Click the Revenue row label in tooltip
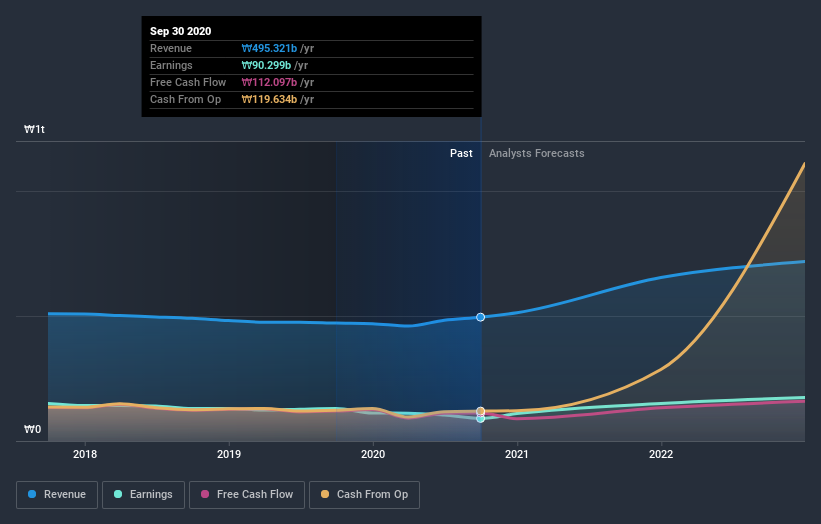 click(x=171, y=48)
